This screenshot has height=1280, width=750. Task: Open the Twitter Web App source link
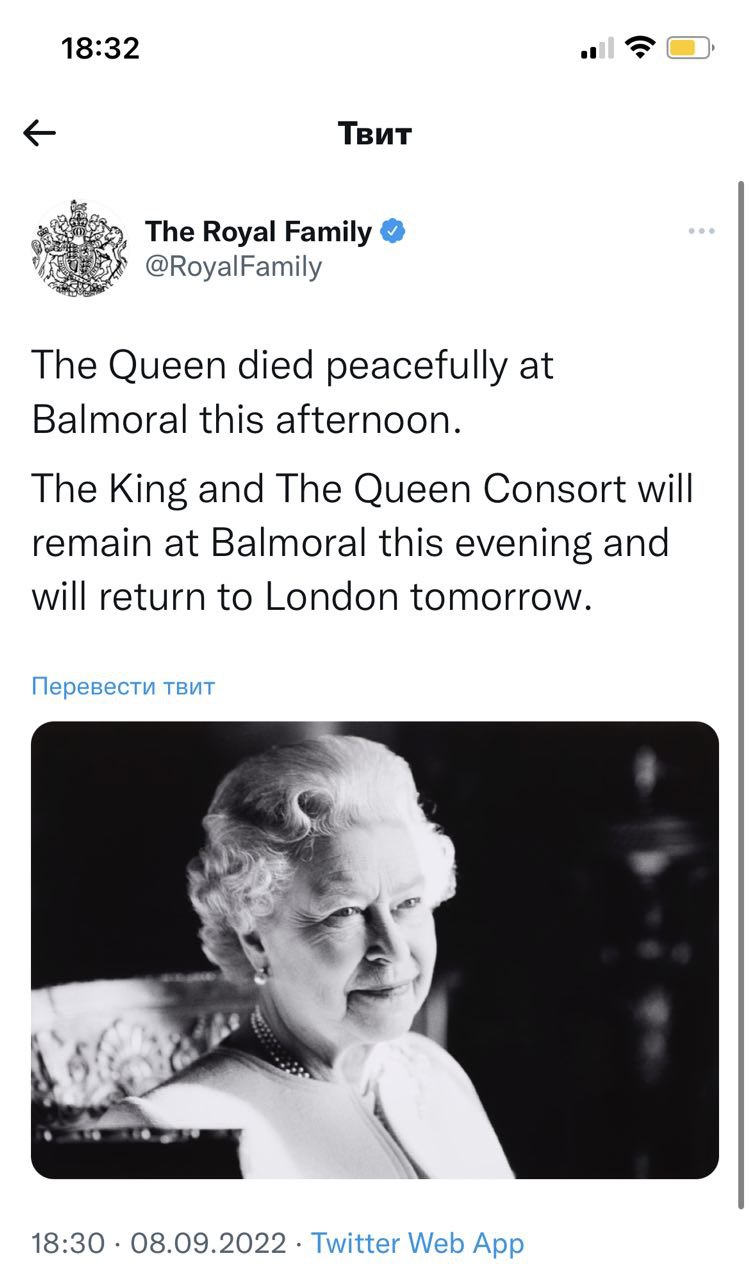coord(417,1244)
